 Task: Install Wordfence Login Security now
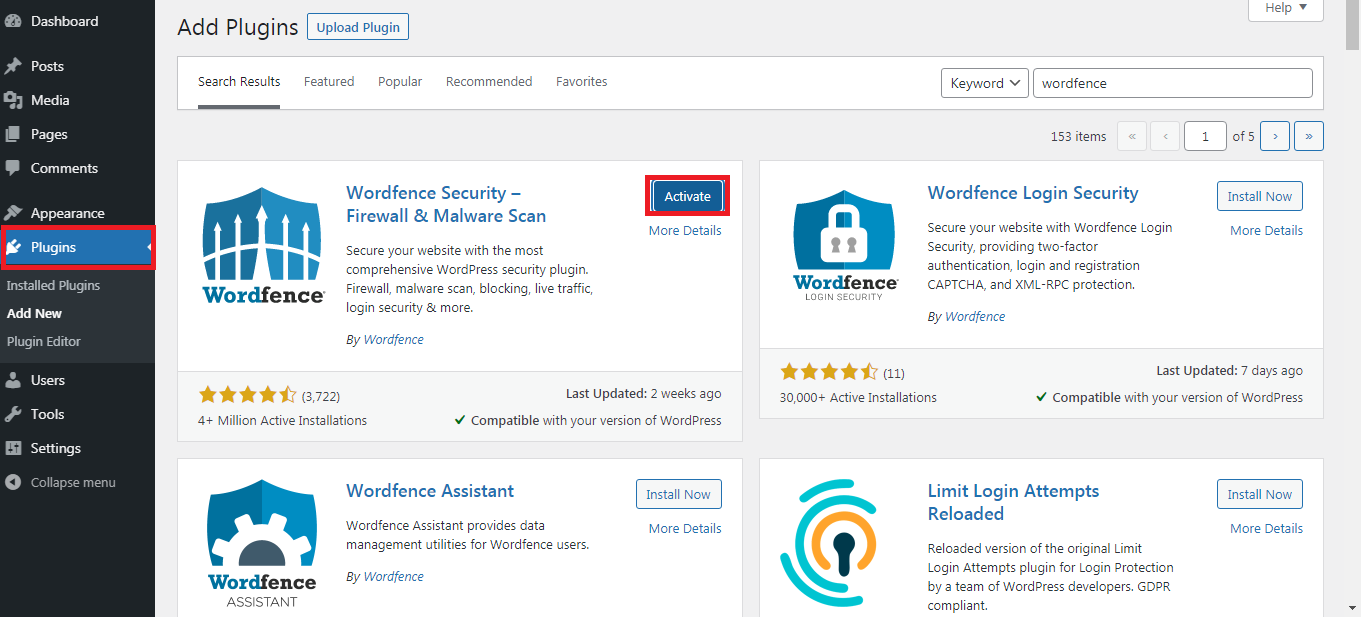click(x=1260, y=196)
